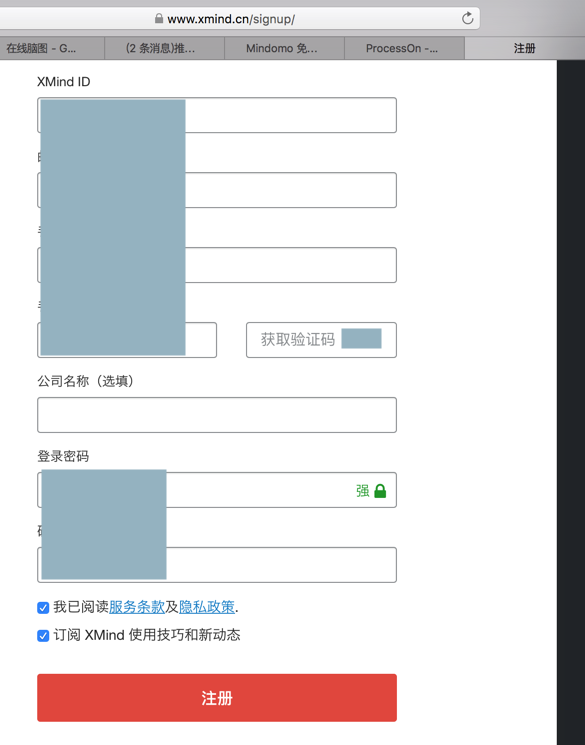The image size is (585, 745).
Task: Click the 强 password strength text
Action: (x=363, y=491)
